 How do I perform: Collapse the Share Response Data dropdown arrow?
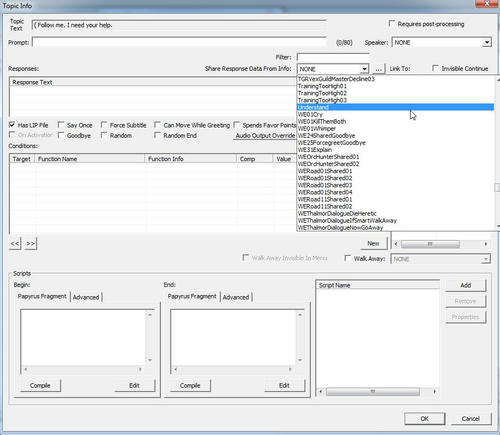pos(364,69)
